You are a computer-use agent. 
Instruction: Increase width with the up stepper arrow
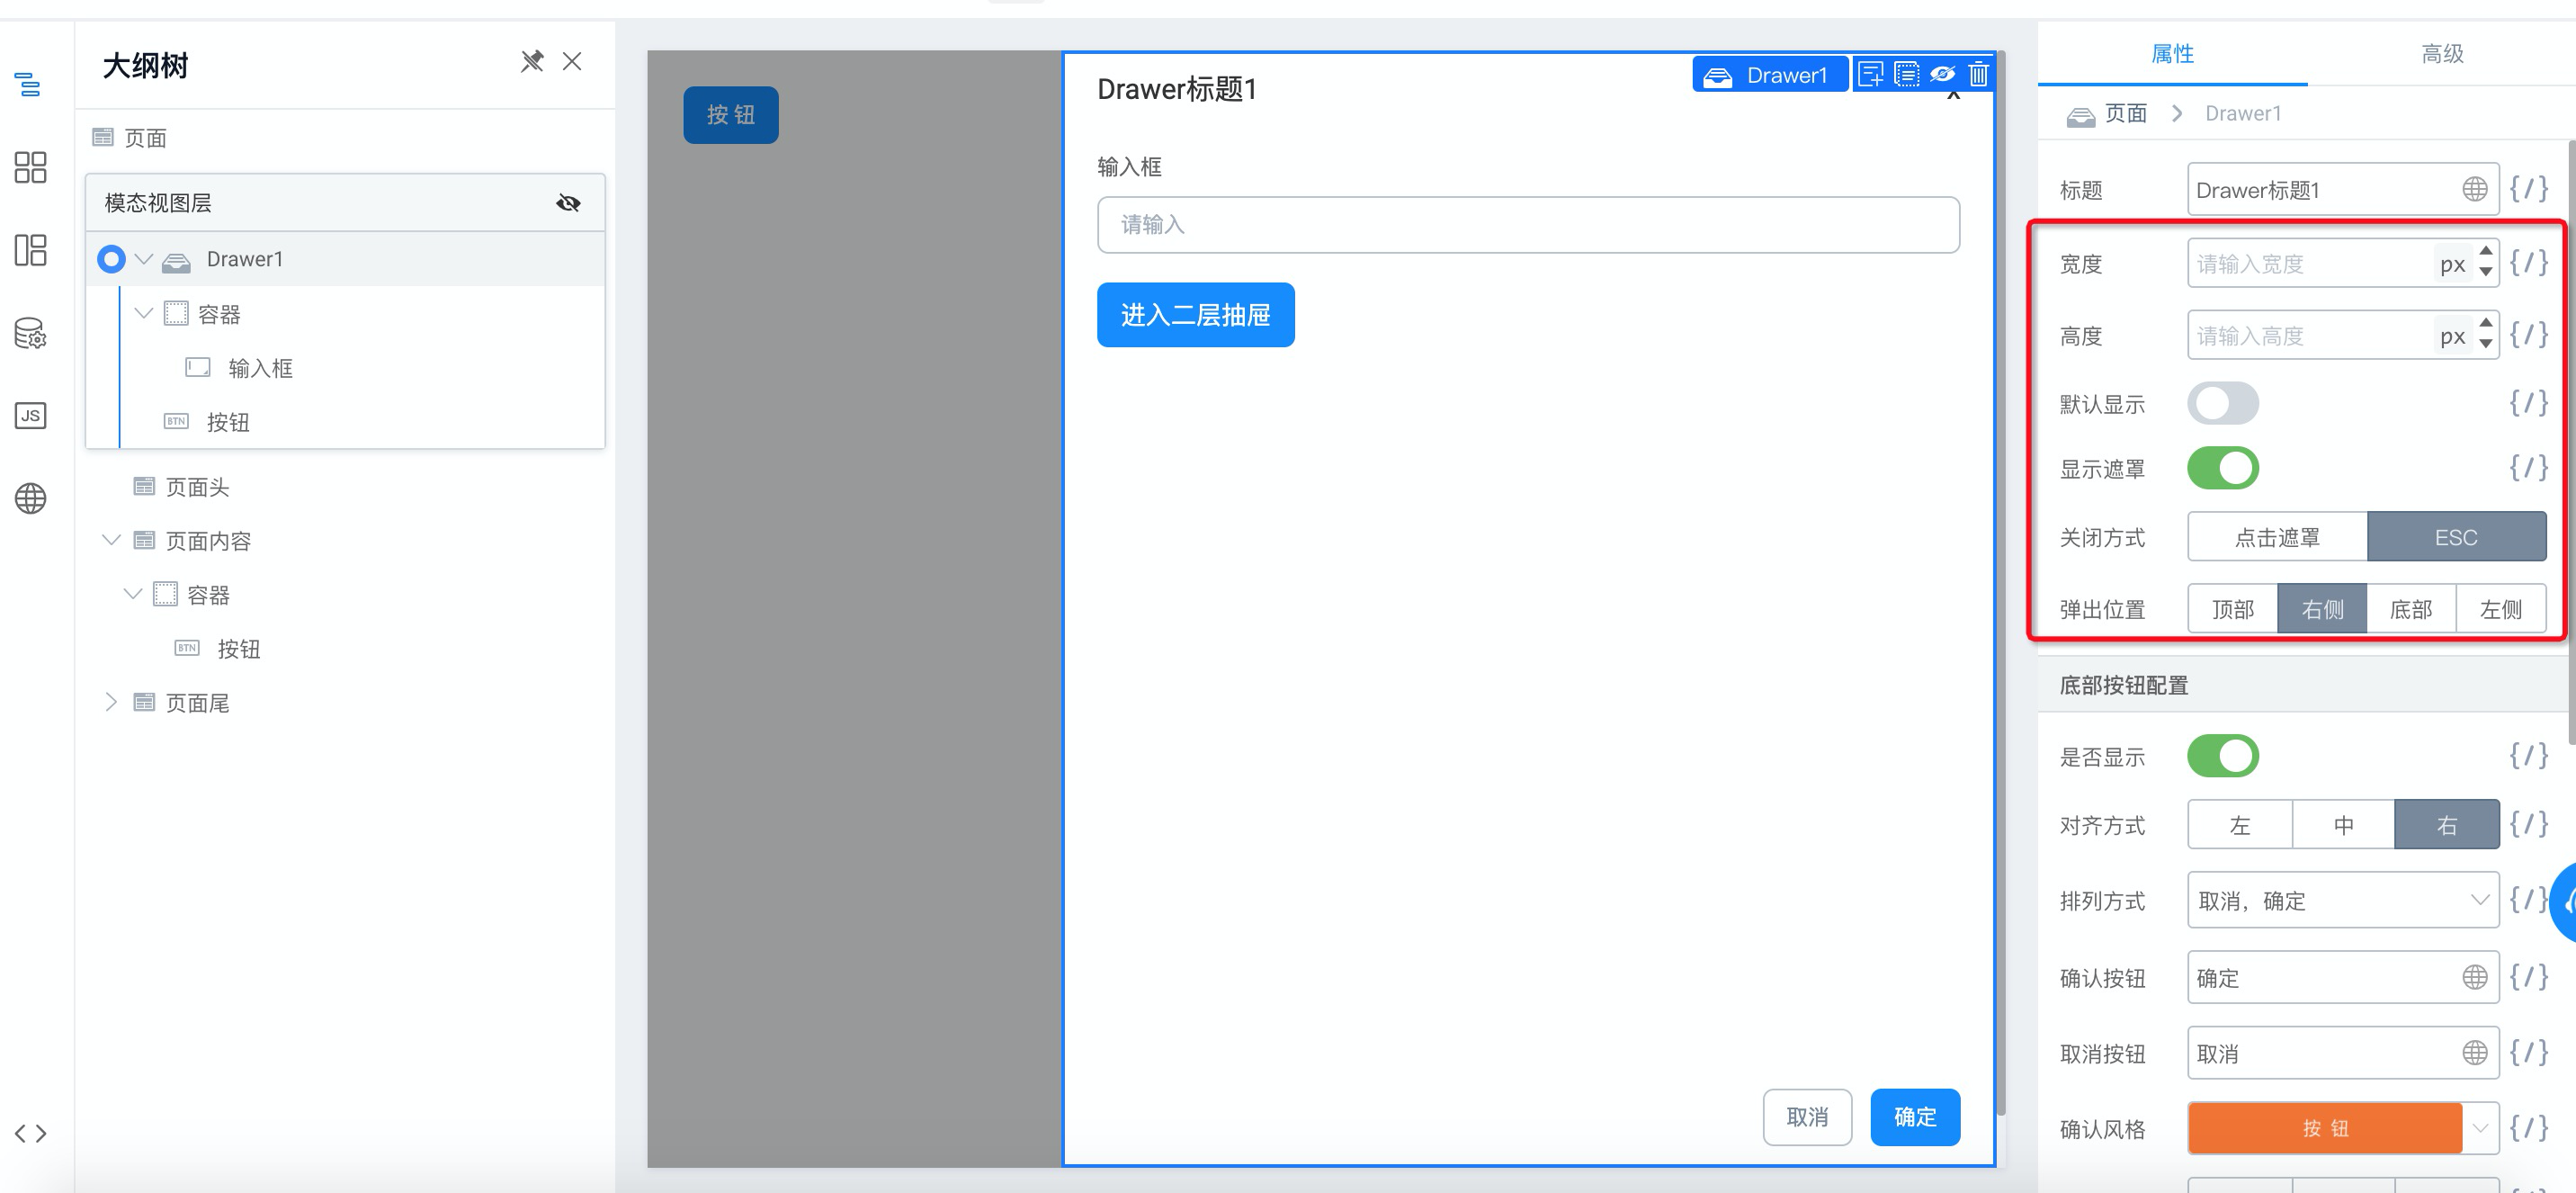pos(2485,251)
